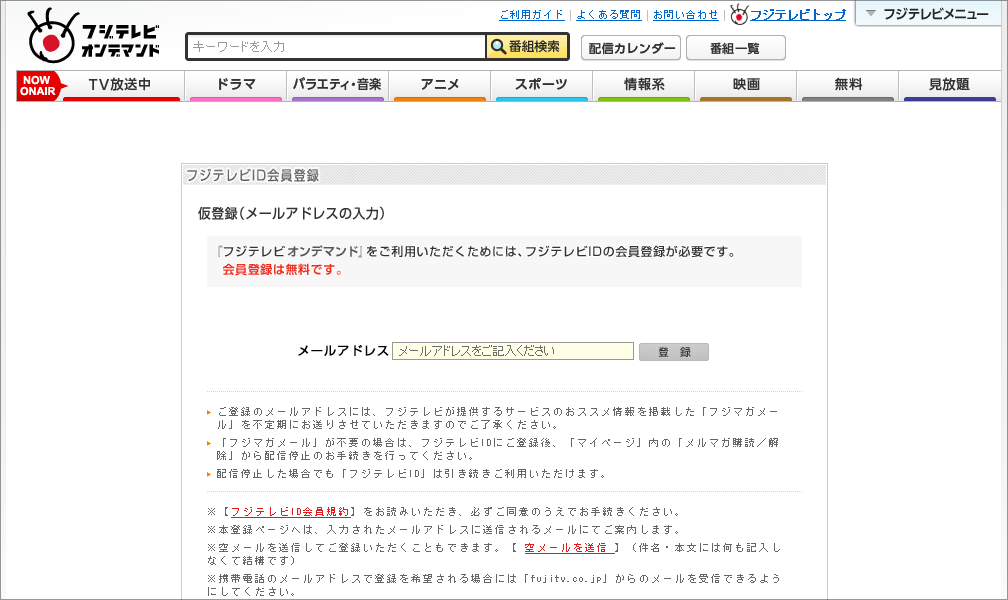Open the フジテレビID会員規約 link
Screen dimensions: 1008x600
click(290, 512)
